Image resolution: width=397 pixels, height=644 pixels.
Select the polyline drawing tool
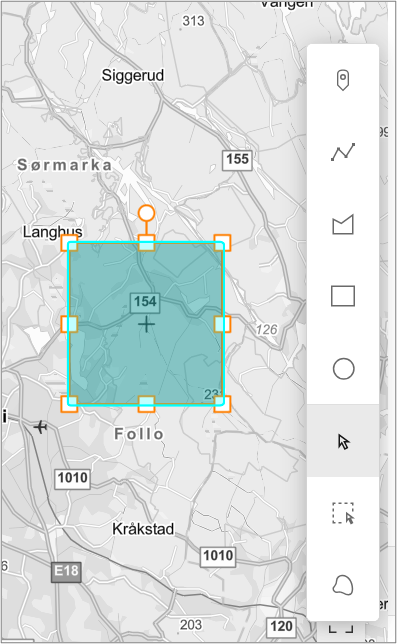(x=343, y=152)
